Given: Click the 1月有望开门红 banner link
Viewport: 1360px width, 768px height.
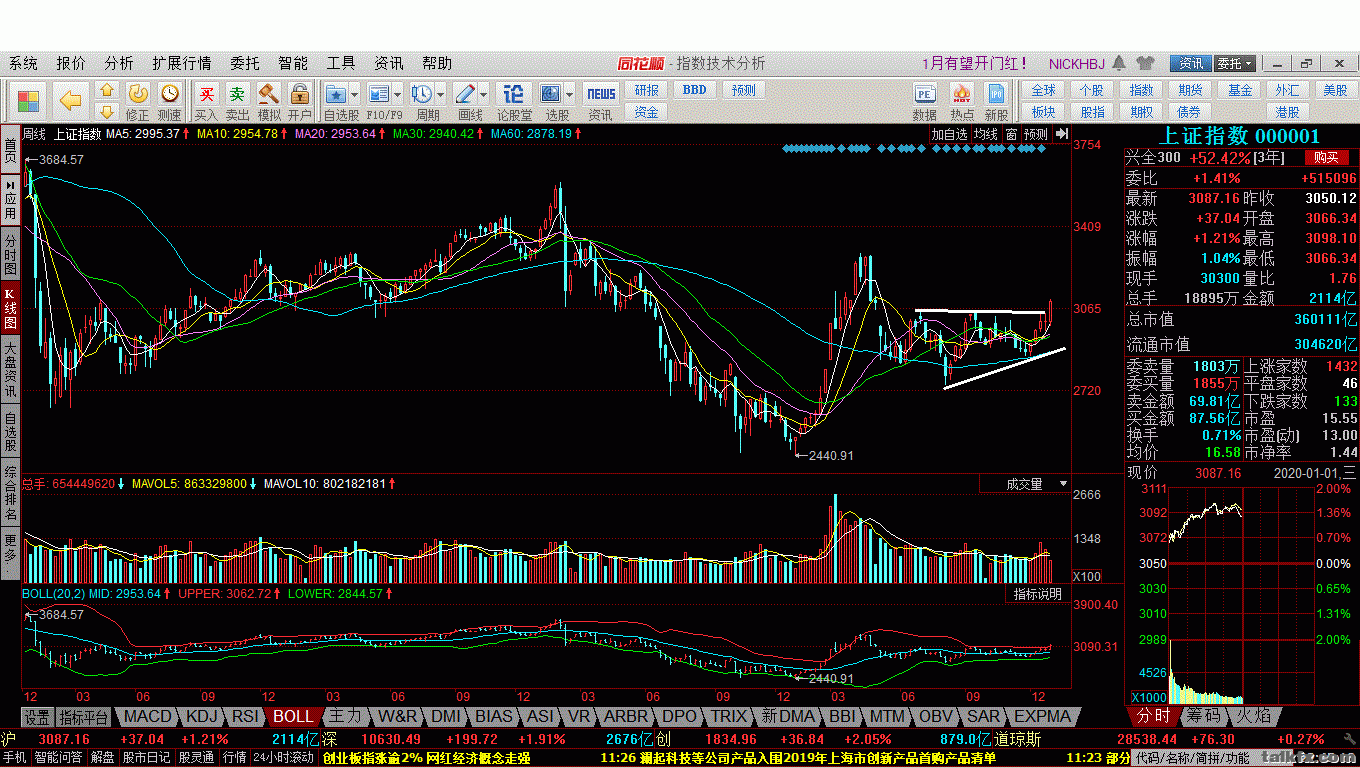Looking at the screenshot, I should coord(974,63).
